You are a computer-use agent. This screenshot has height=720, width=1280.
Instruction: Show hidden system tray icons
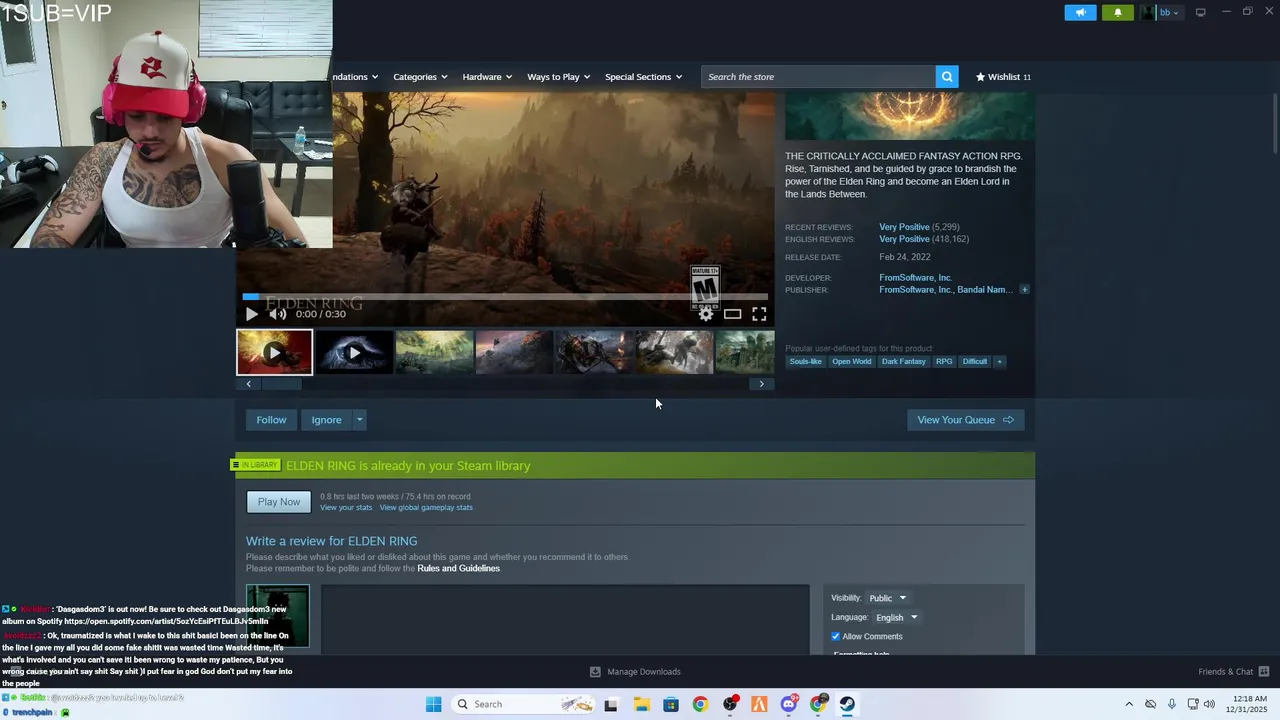[1129, 704]
